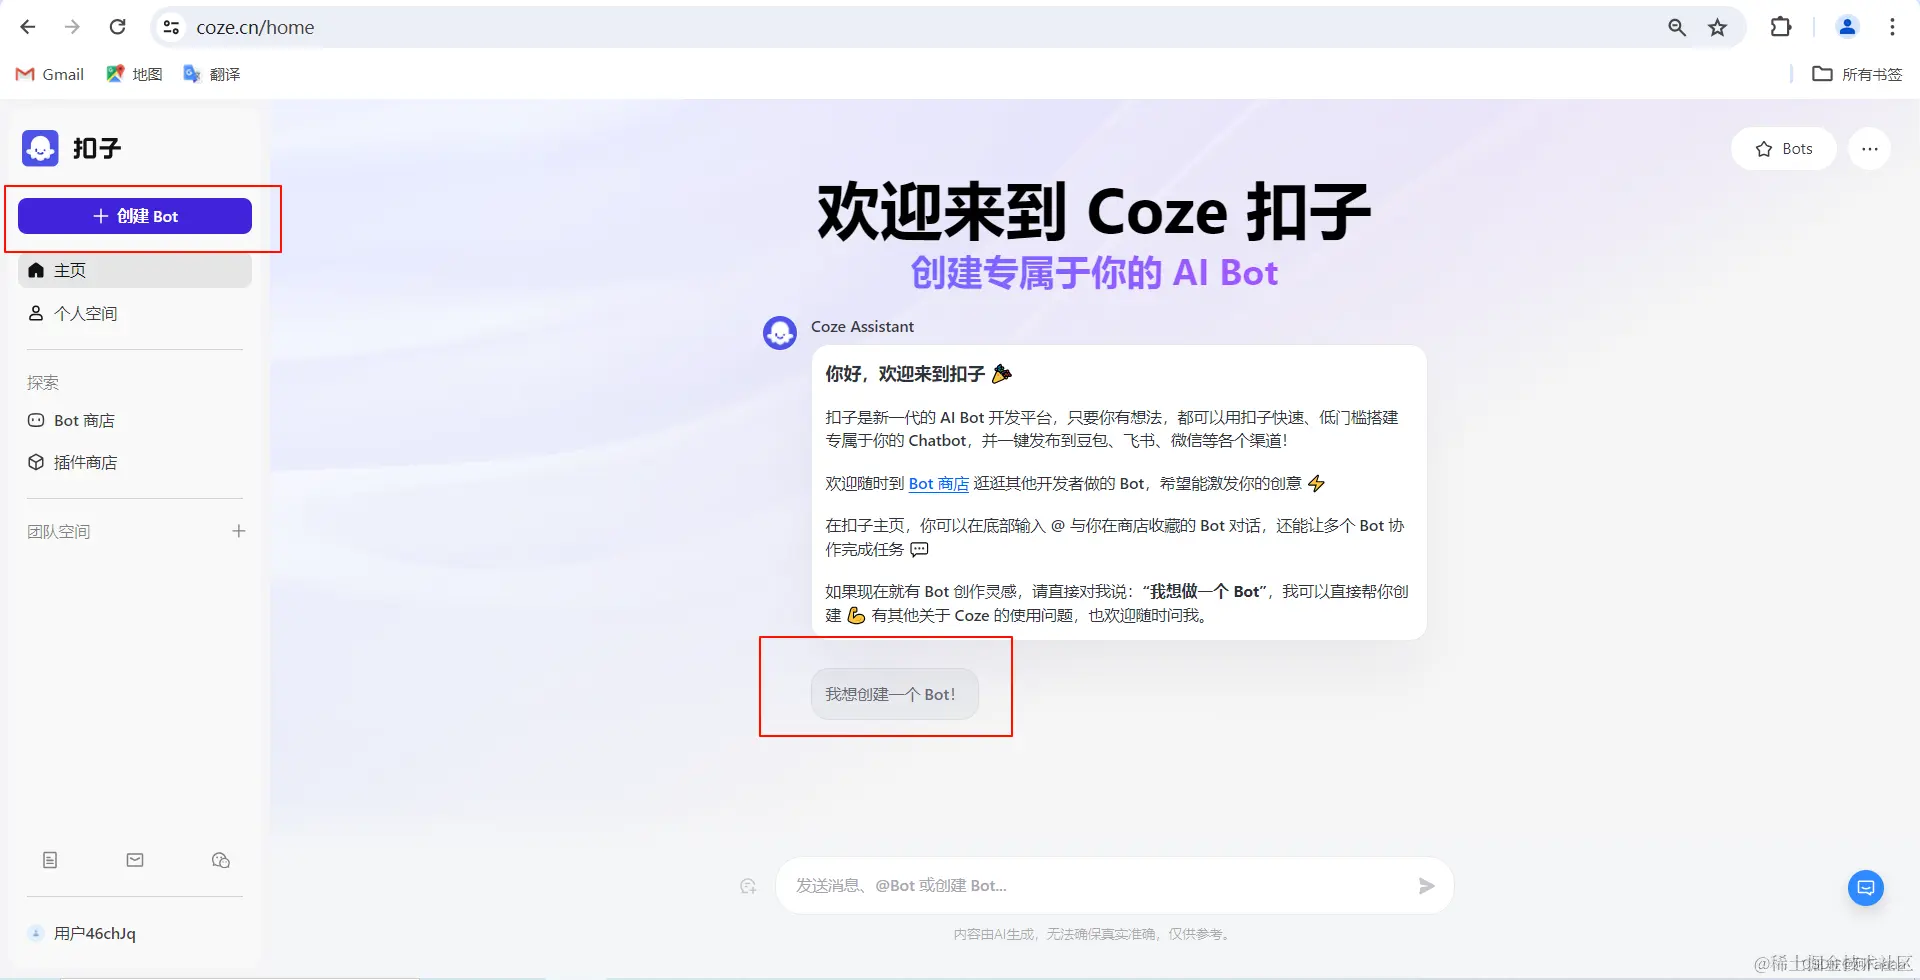Click the send message arrow icon
Image resolution: width=1920 pixels, height=980 pixels.
click(1426, 886)
